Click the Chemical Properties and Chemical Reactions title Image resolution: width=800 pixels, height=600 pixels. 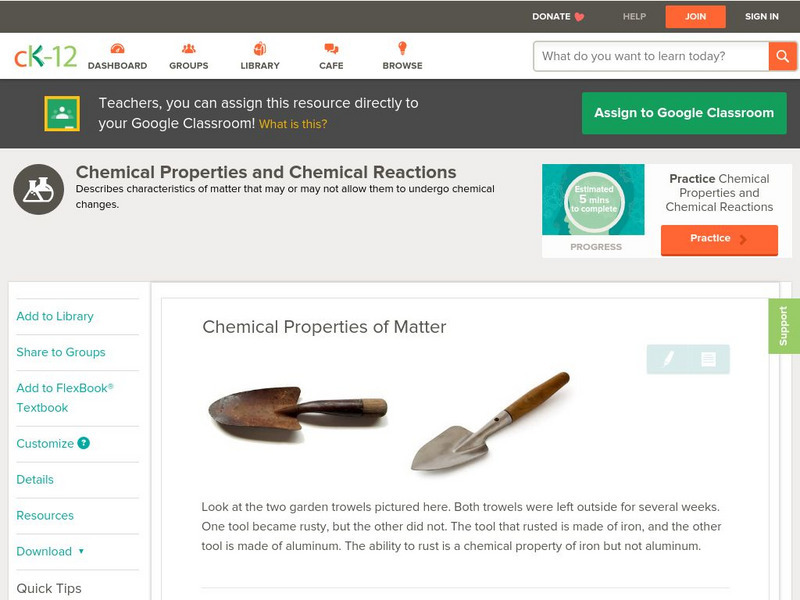266,172
